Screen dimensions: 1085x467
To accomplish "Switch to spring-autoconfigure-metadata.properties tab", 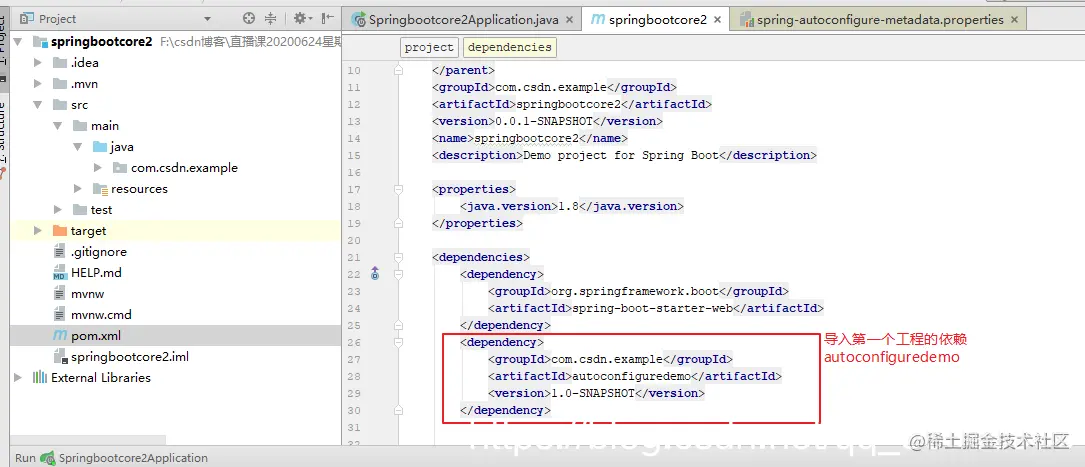I will tap(879, 20).
